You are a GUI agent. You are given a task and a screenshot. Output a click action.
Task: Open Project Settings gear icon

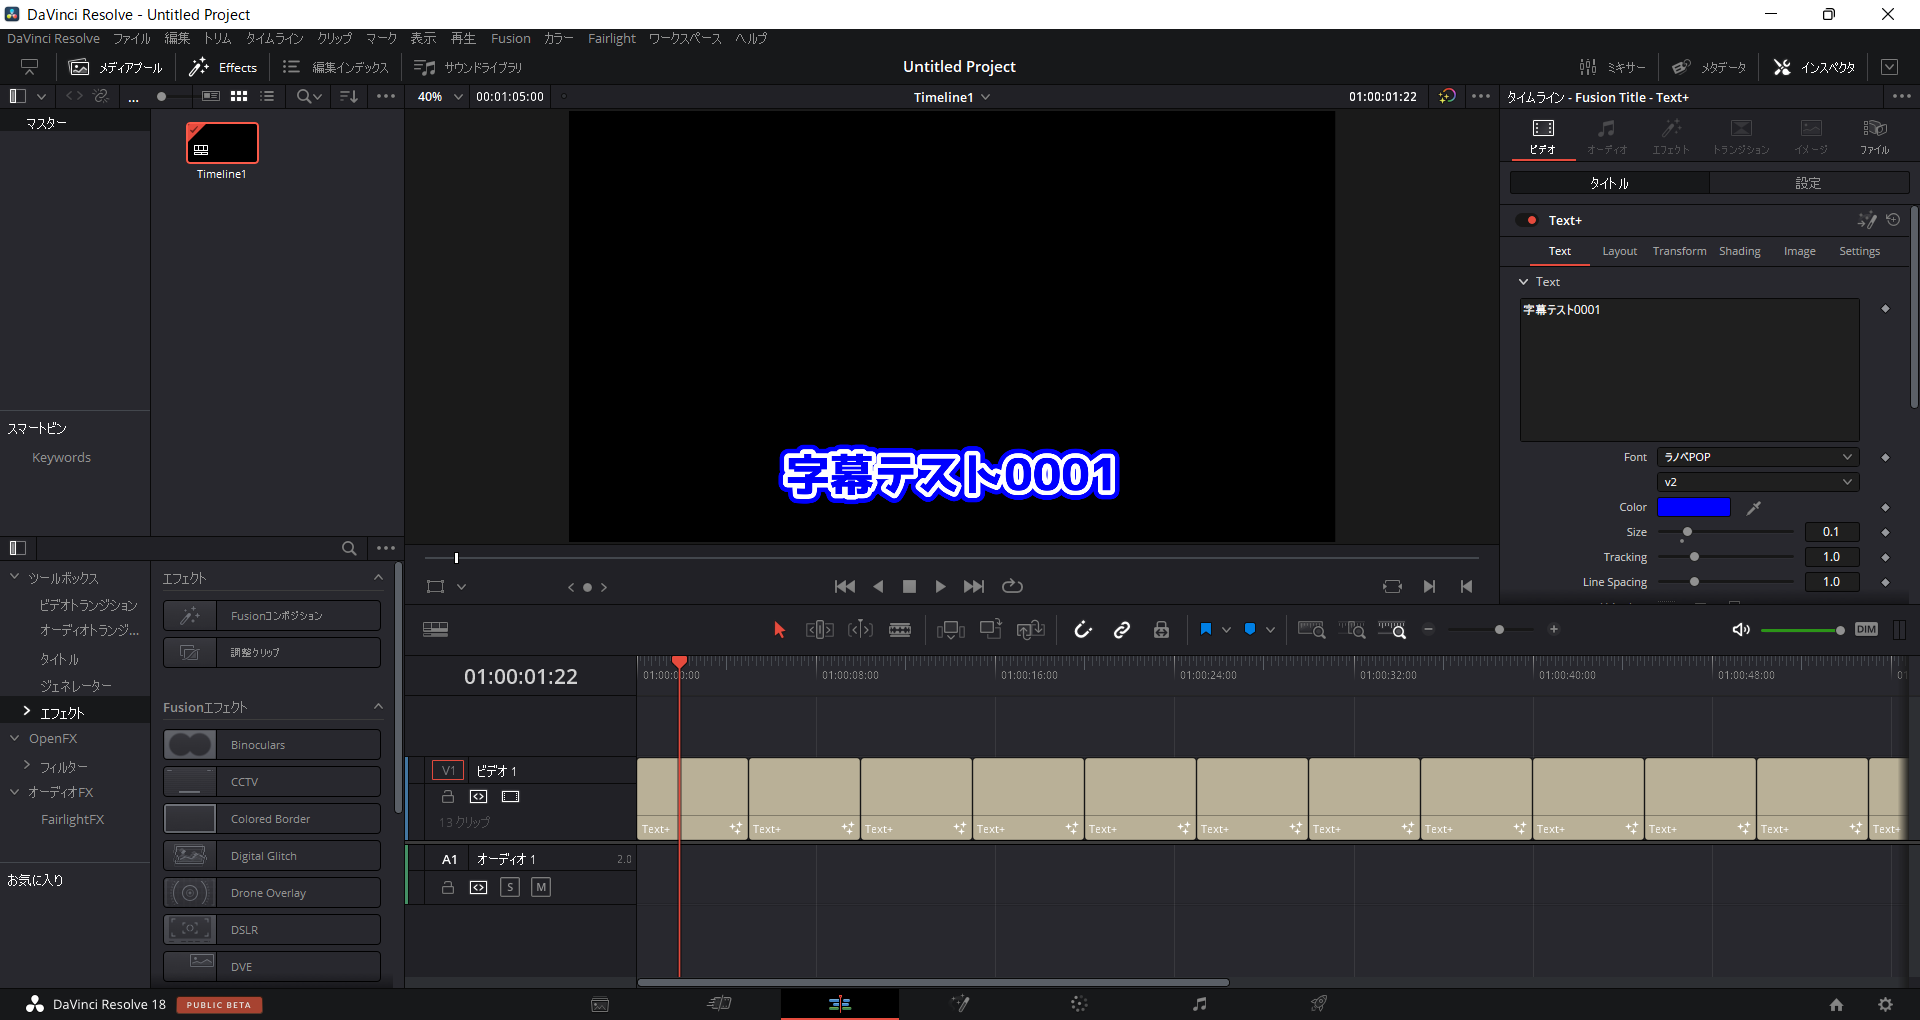(x=1885, y=1004)
